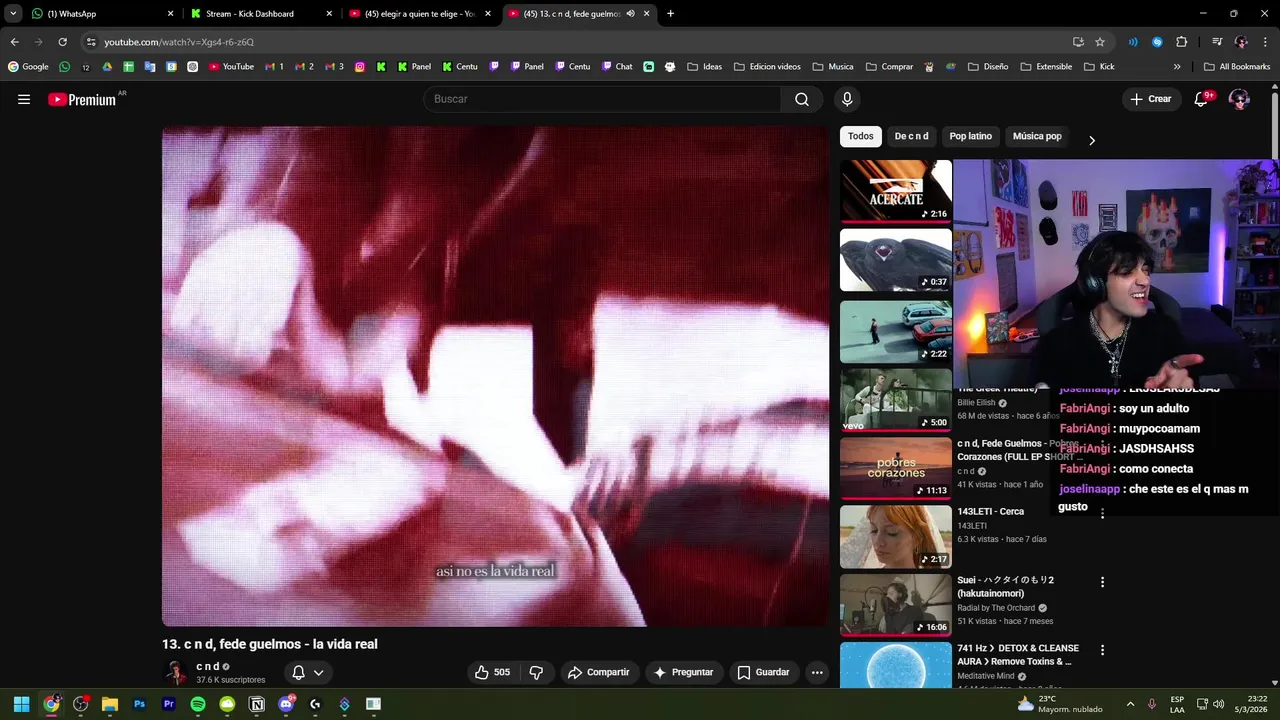Viewport: 1280px width, 720px height.
Task: Open a new Chrome tab
Action: coord(670,14)
